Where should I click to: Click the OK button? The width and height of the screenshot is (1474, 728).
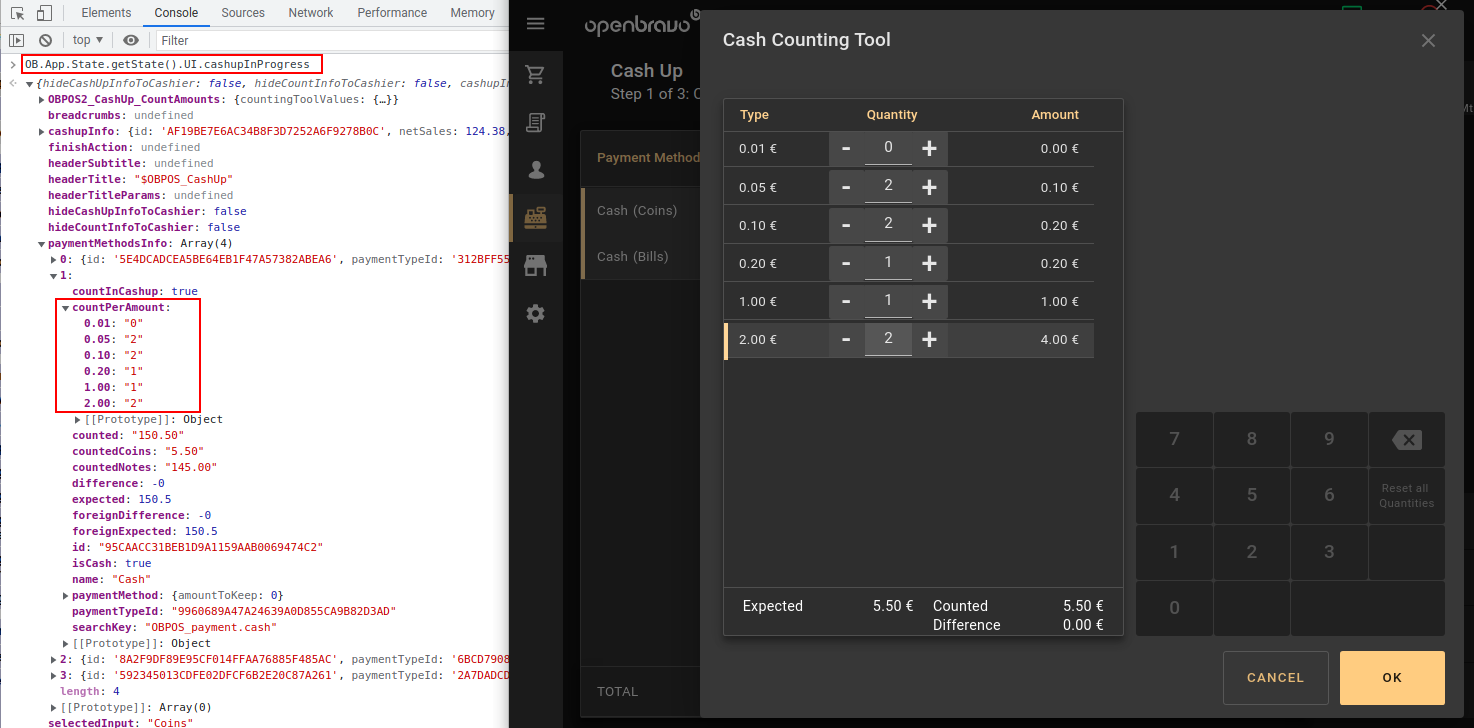[x=1392, y=678]
